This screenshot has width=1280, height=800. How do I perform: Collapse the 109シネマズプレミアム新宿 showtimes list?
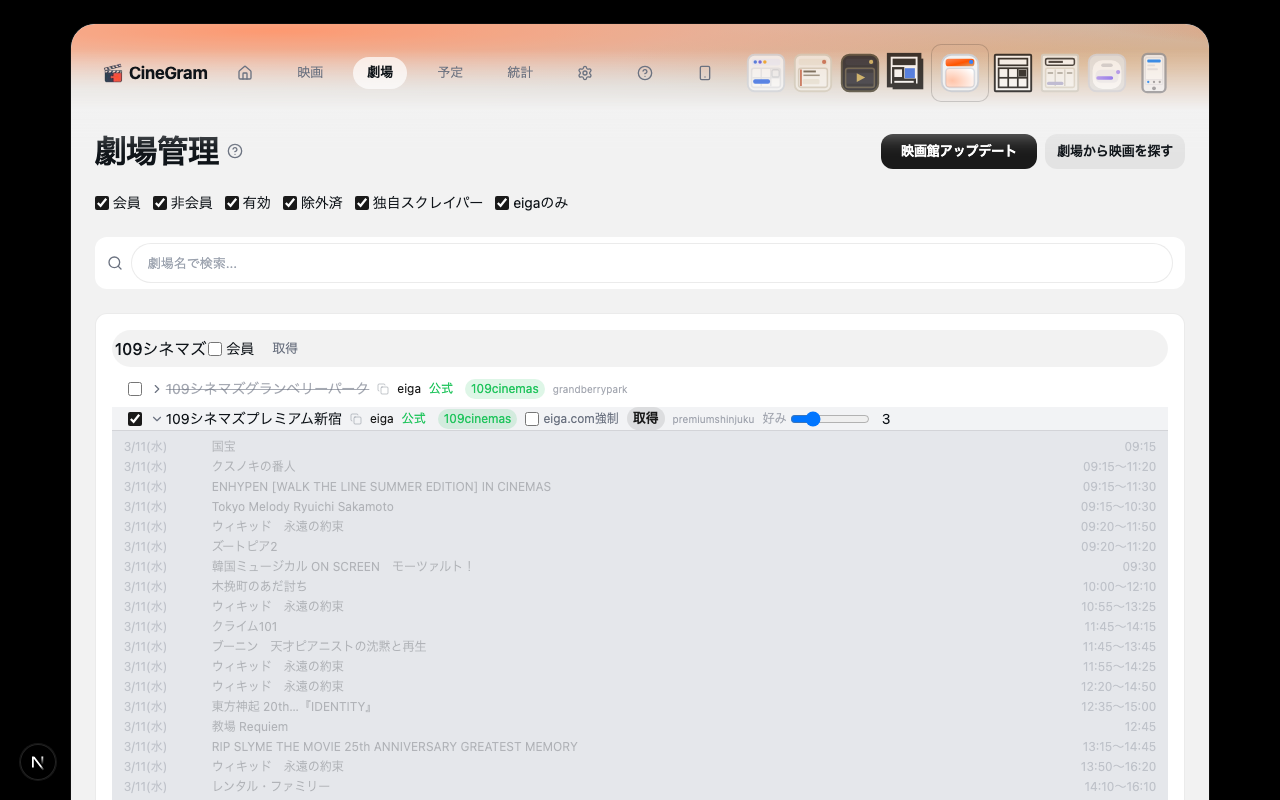157,419
